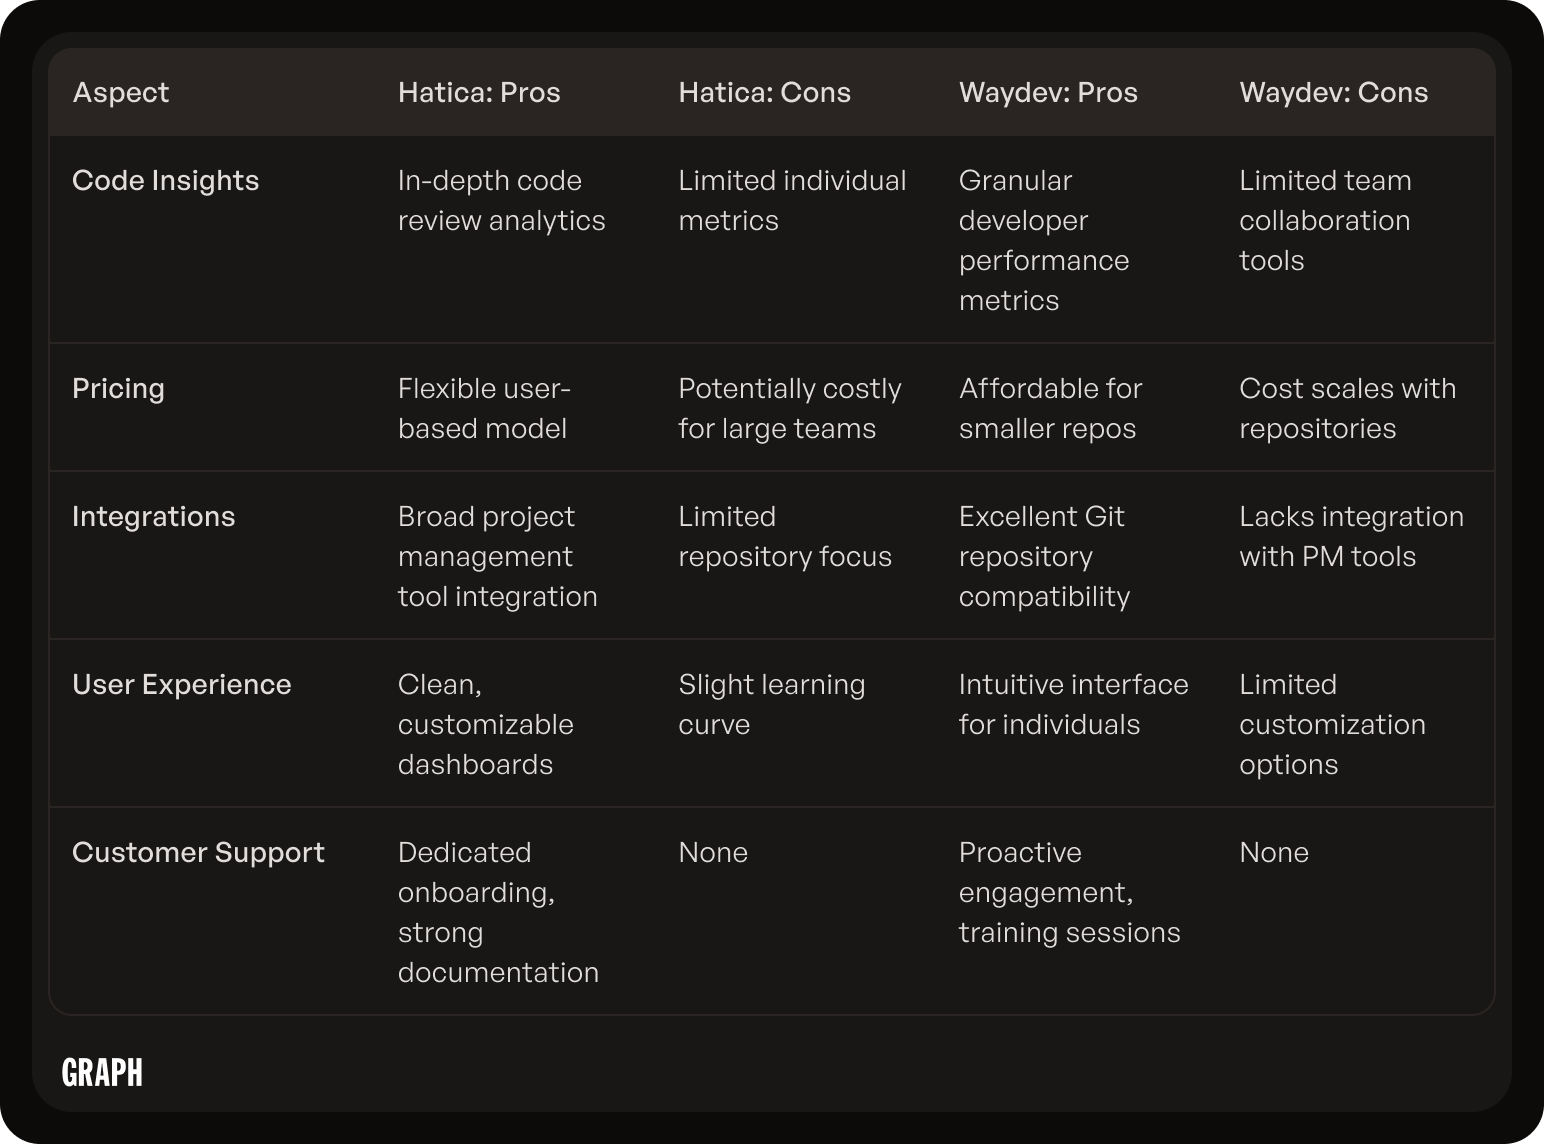Click "Excellent Git repository compatibility" cell
The width and height of the screenshot is (1544, 1144).
coord(1045,557)
